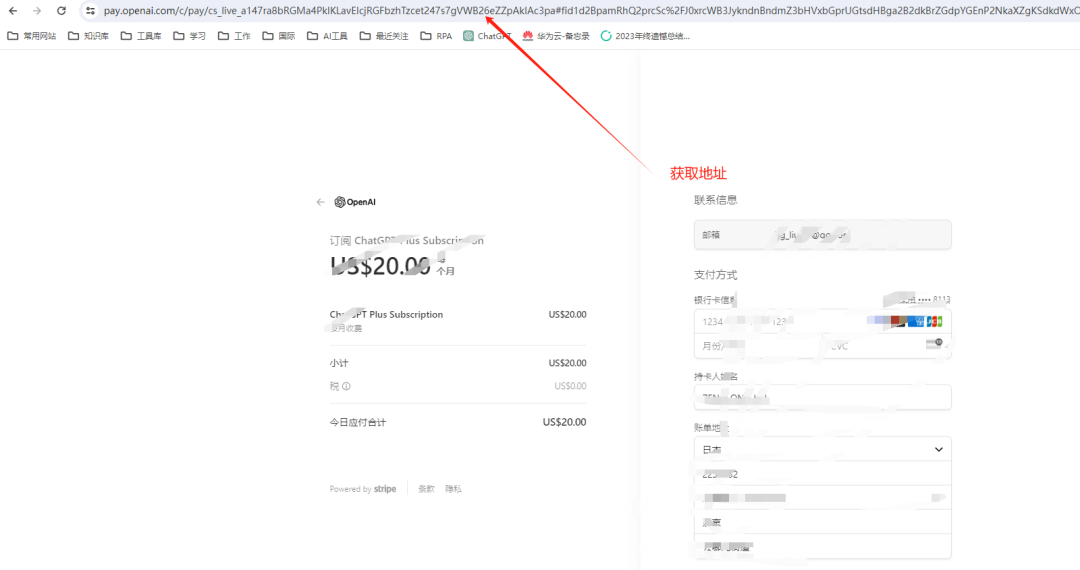Open the 国际 bookmark folder

(278, 36)
